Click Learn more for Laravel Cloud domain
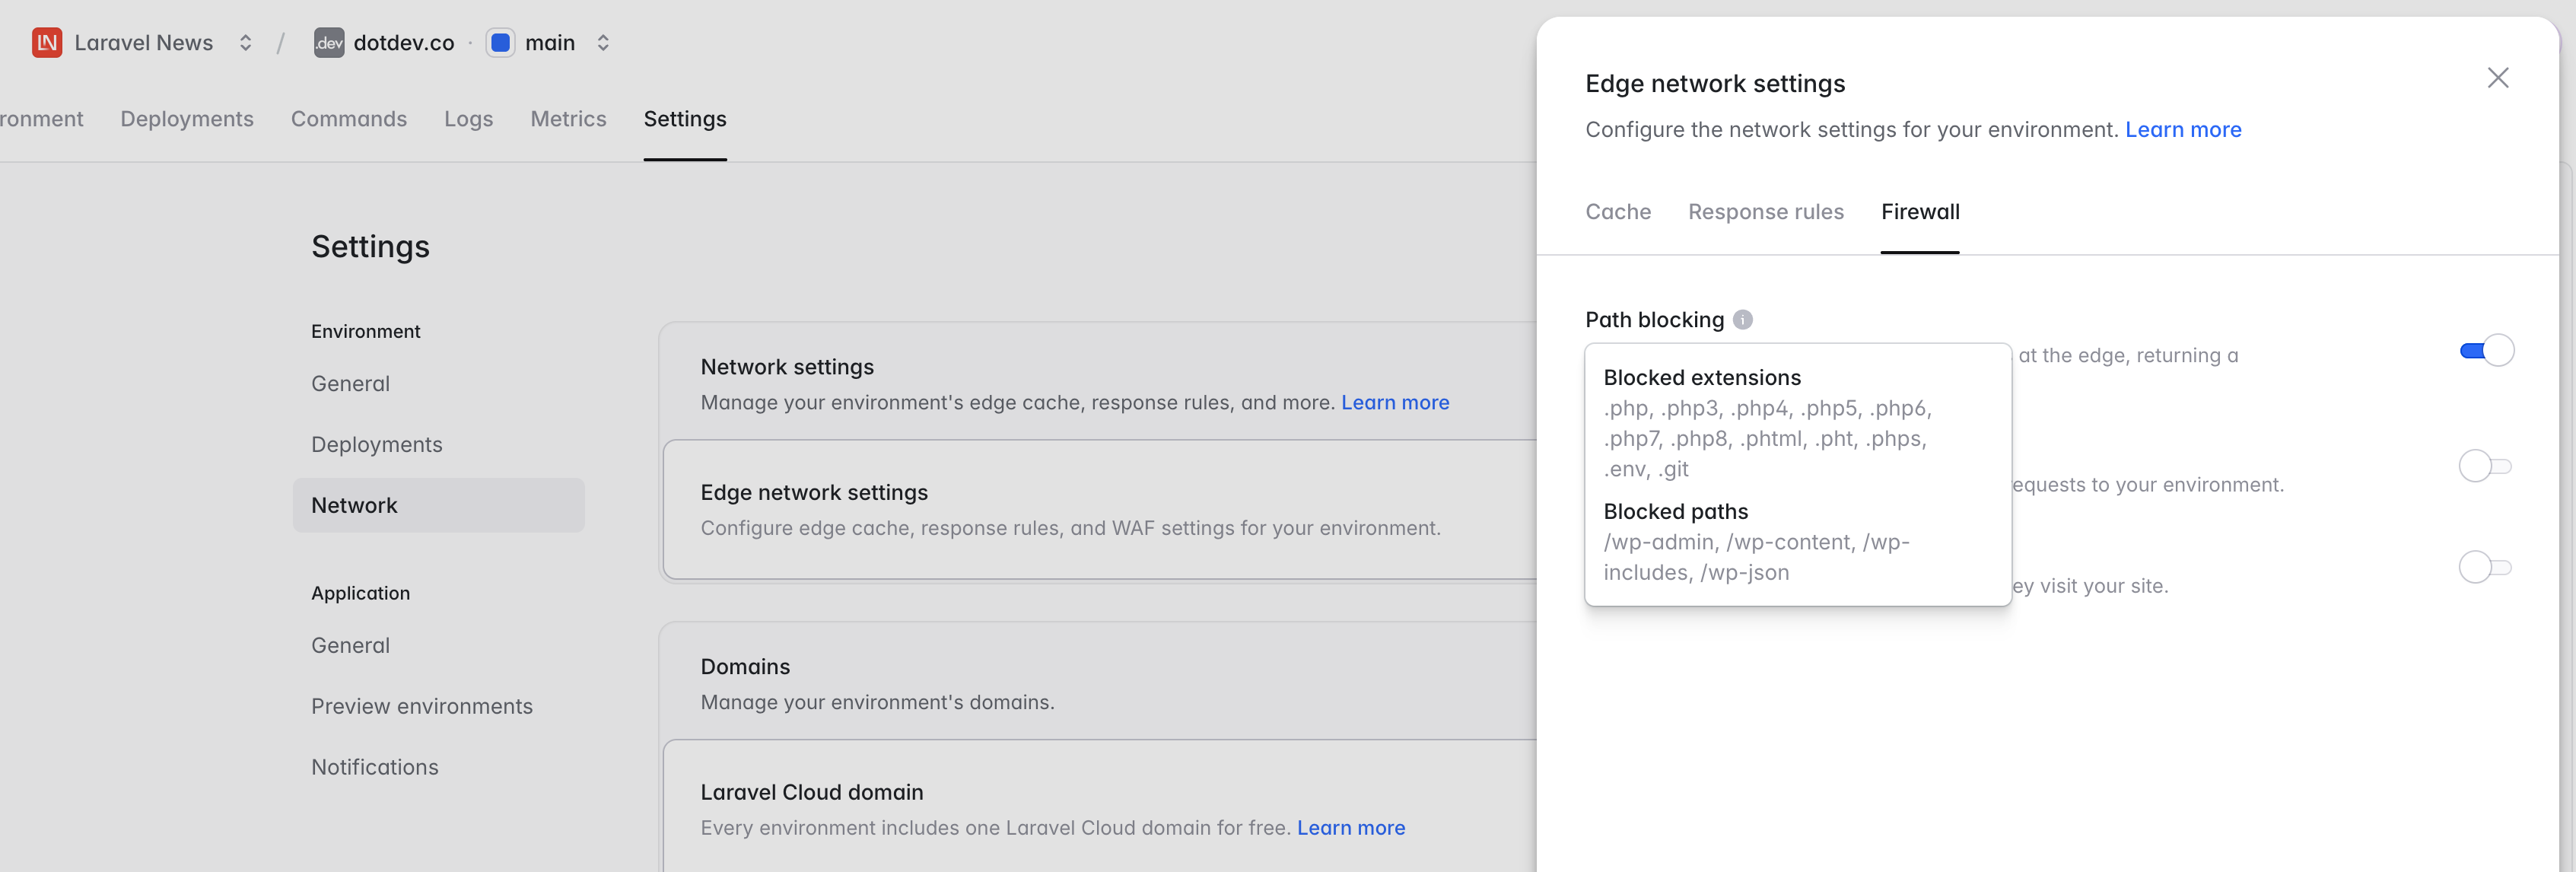The image size is (2576, 872). (x=1350, y=828)
